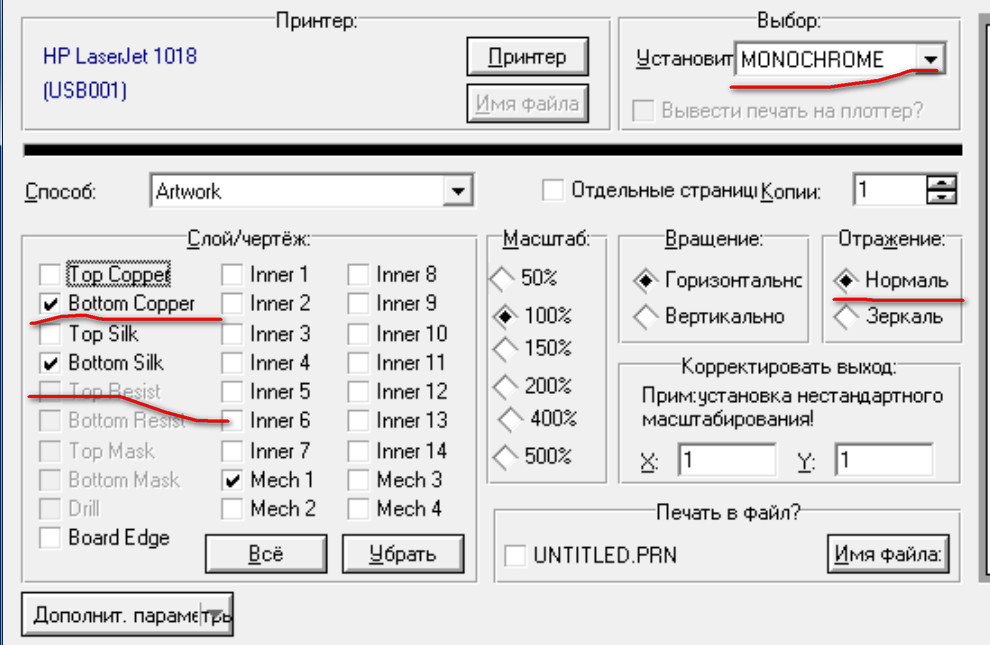Open the Artwork method dropdown
990x645 pixels.
click(458, 190)
